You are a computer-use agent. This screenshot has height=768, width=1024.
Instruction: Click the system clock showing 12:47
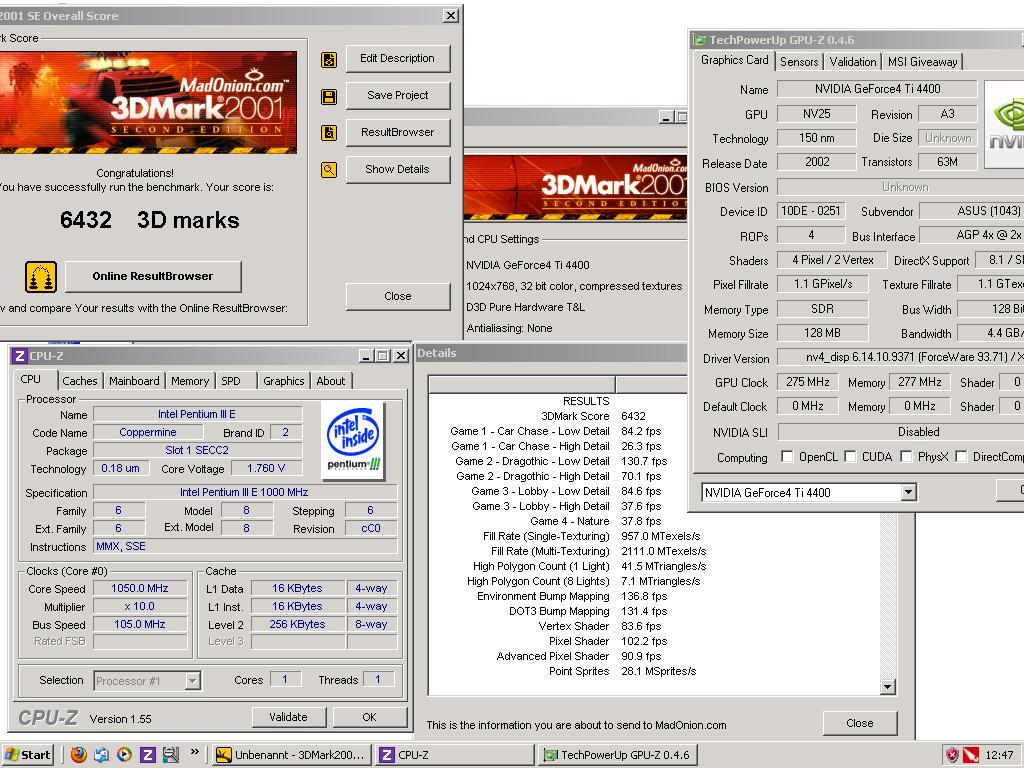point(999,756)
